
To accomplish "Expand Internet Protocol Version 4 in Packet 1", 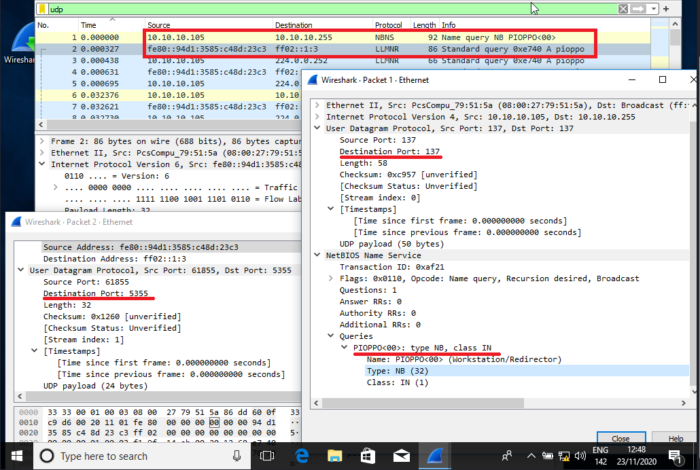I will [317, 116].
